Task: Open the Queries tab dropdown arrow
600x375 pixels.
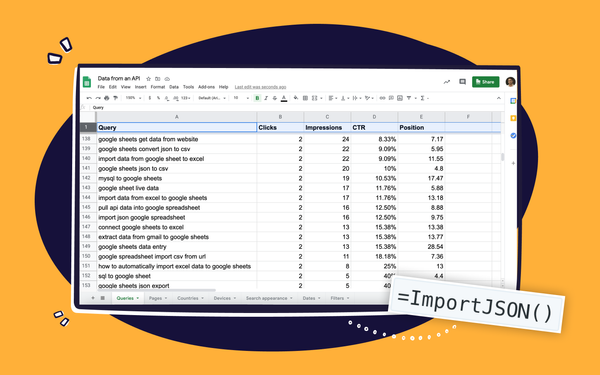Action: pyautogui.click(x=138, y=298)
